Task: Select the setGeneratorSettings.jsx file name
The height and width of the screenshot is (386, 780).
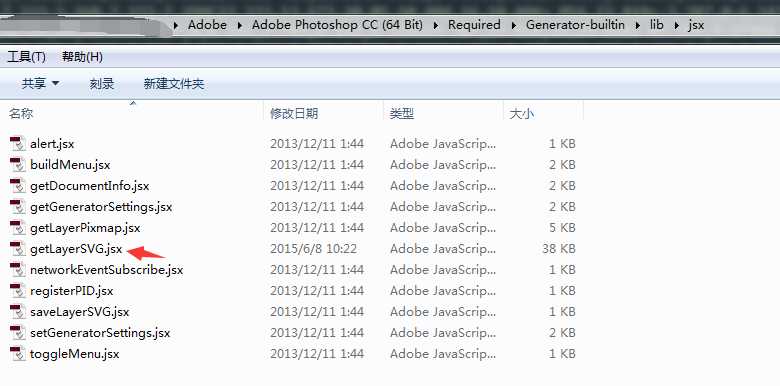Action: point(100,333)
